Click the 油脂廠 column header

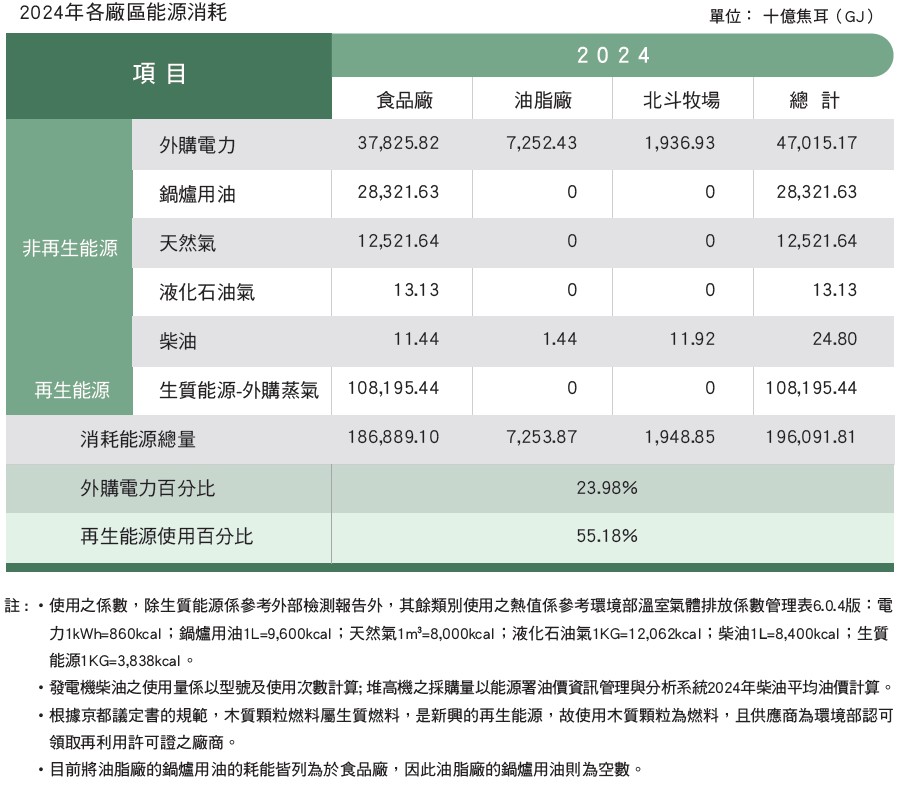point(542,100)
